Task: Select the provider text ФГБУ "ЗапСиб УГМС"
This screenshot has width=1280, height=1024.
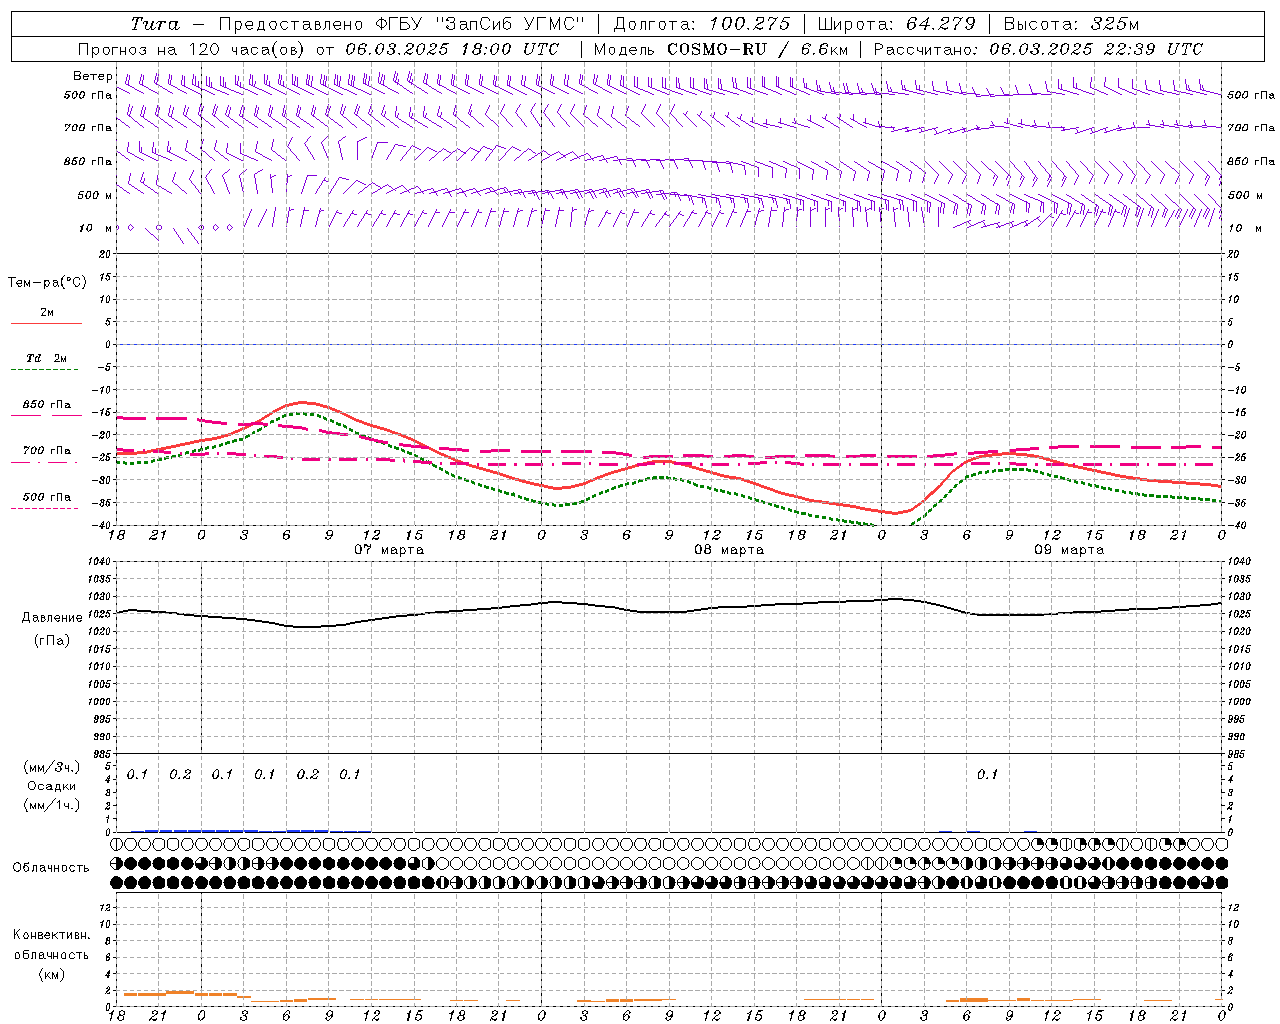Action: point(480,24)
